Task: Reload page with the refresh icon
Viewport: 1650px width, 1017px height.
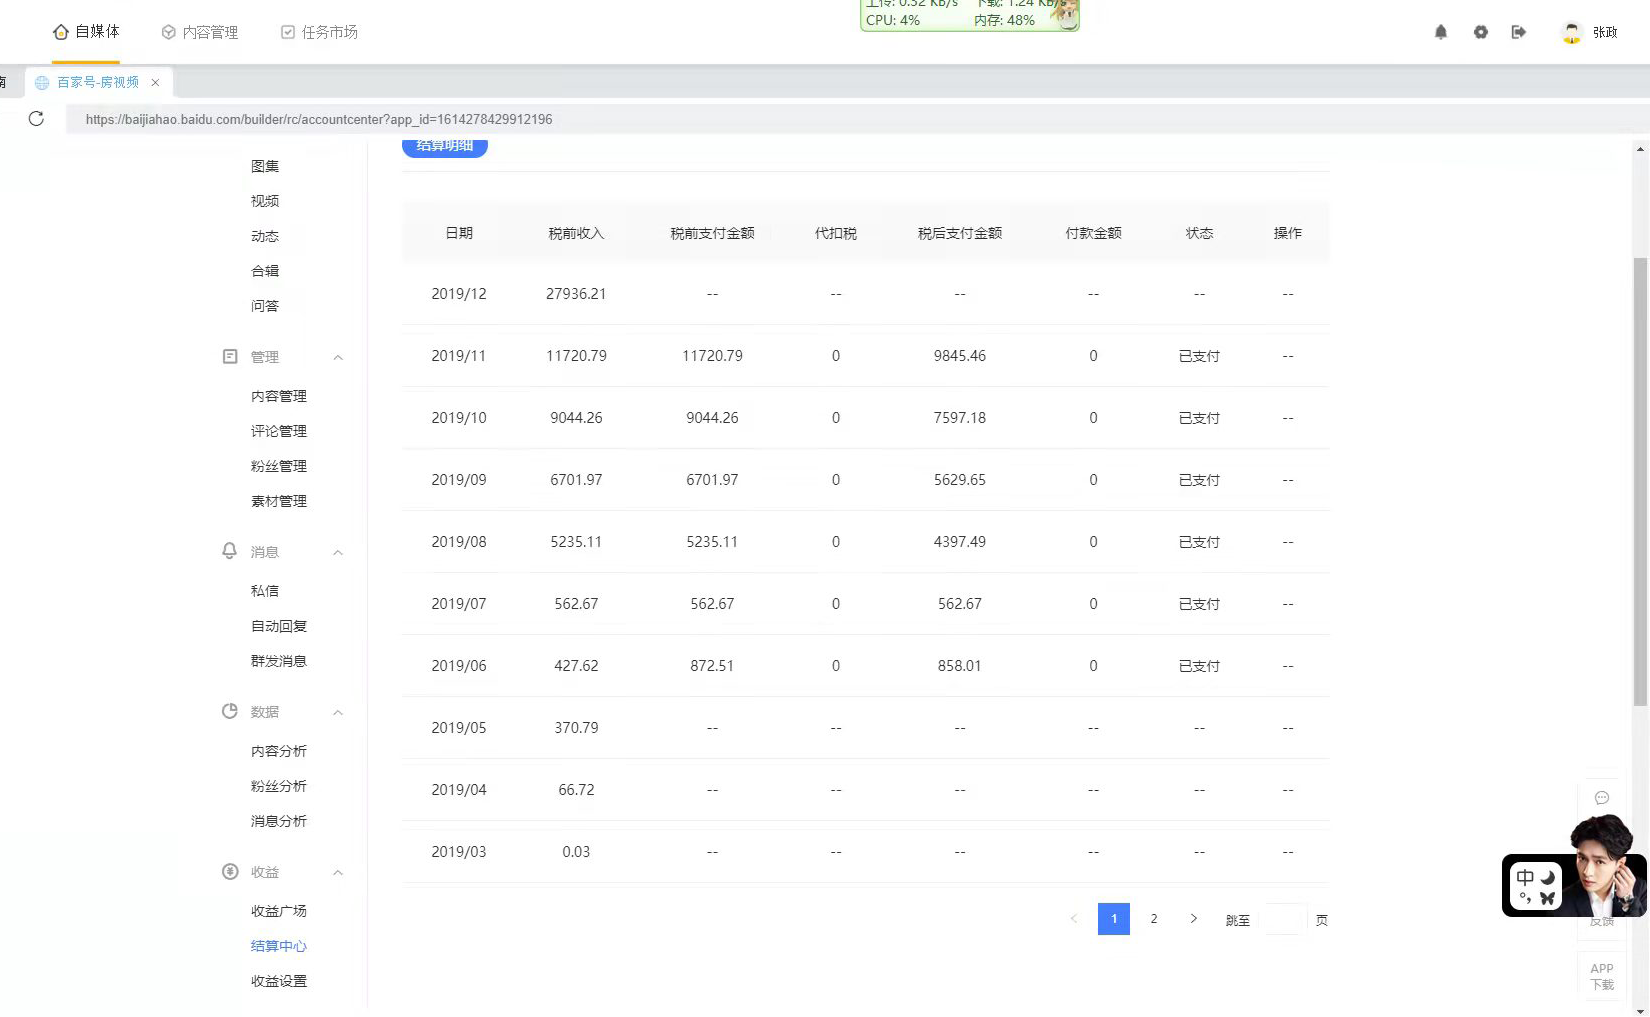Action: pos(36,119)
